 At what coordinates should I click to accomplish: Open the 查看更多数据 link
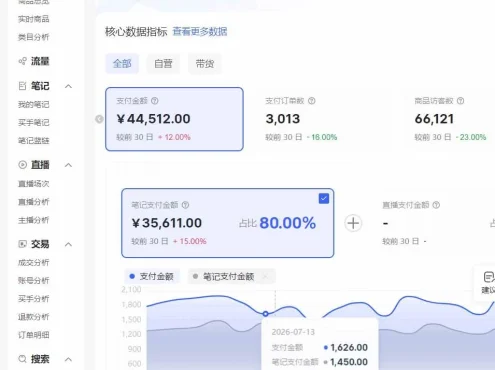tap(200, 32)
